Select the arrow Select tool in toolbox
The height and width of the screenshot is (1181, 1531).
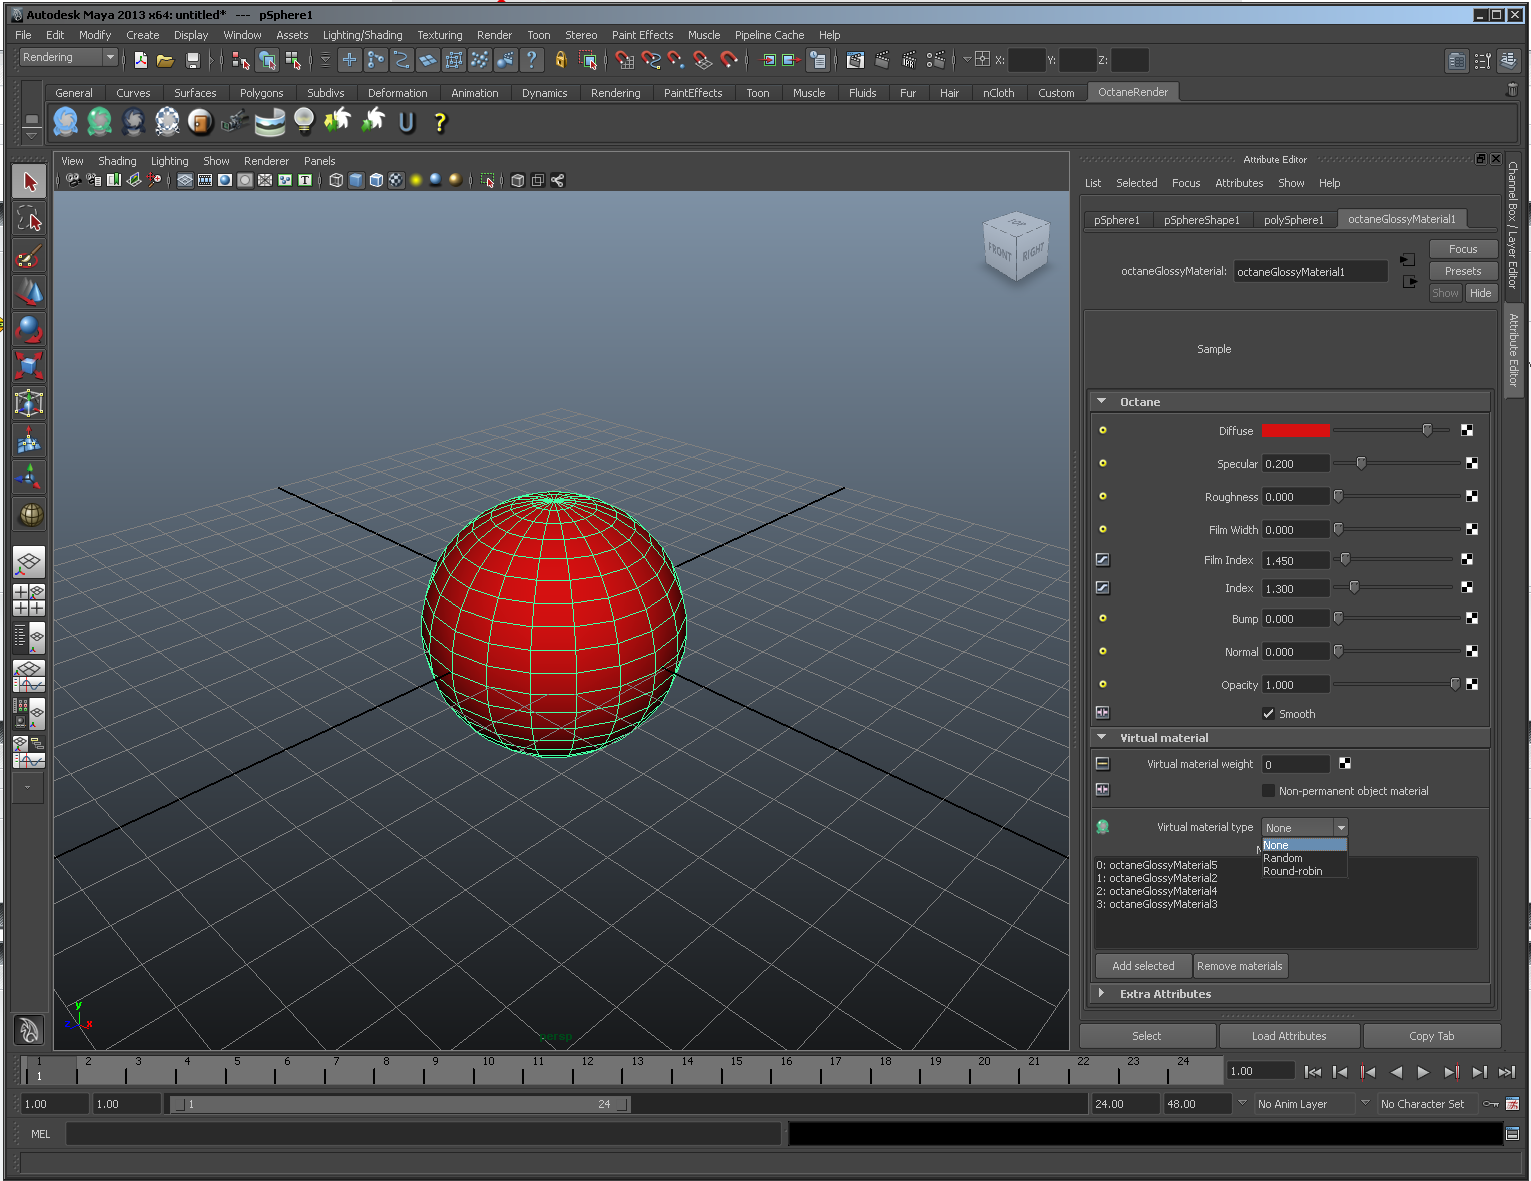pyautogui.click(x=29, y=181)
